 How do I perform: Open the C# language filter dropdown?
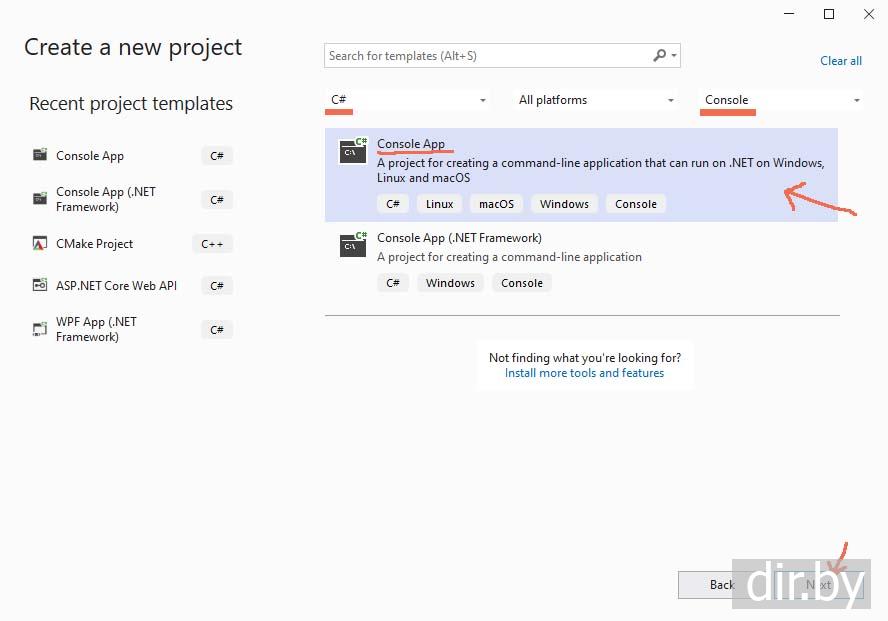[x=406, y=100]
